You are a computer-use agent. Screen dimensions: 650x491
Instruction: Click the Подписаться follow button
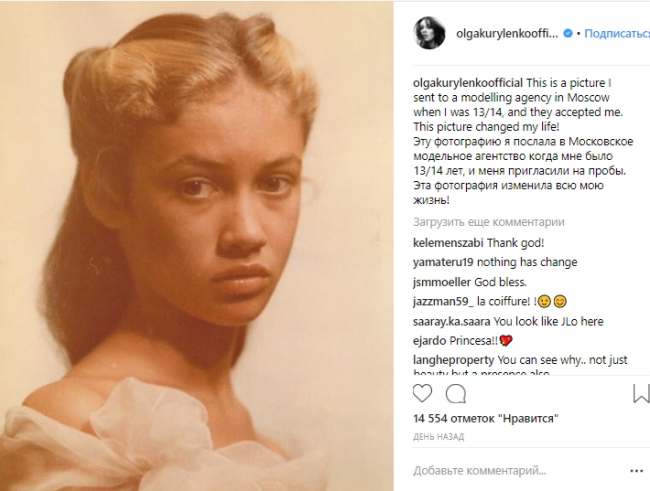click(616, 33)
